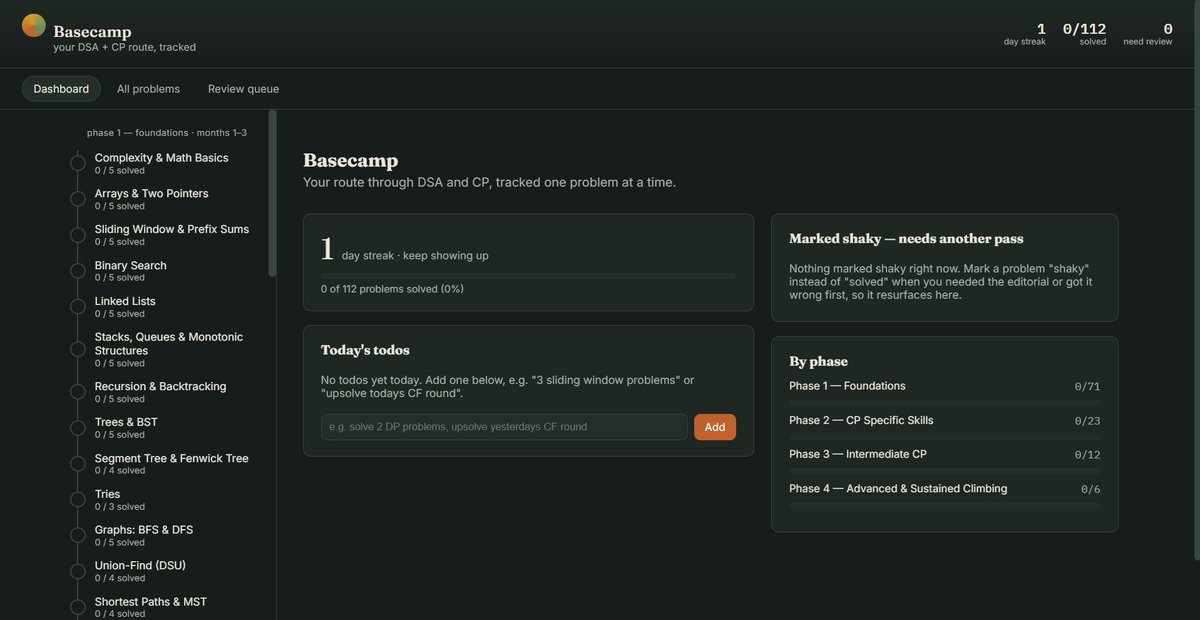Screen dimensions: 1200x620
Task: Select the Stacks, Queues & Monotonic Structures circle marker
Action: (x=78, y=349)
